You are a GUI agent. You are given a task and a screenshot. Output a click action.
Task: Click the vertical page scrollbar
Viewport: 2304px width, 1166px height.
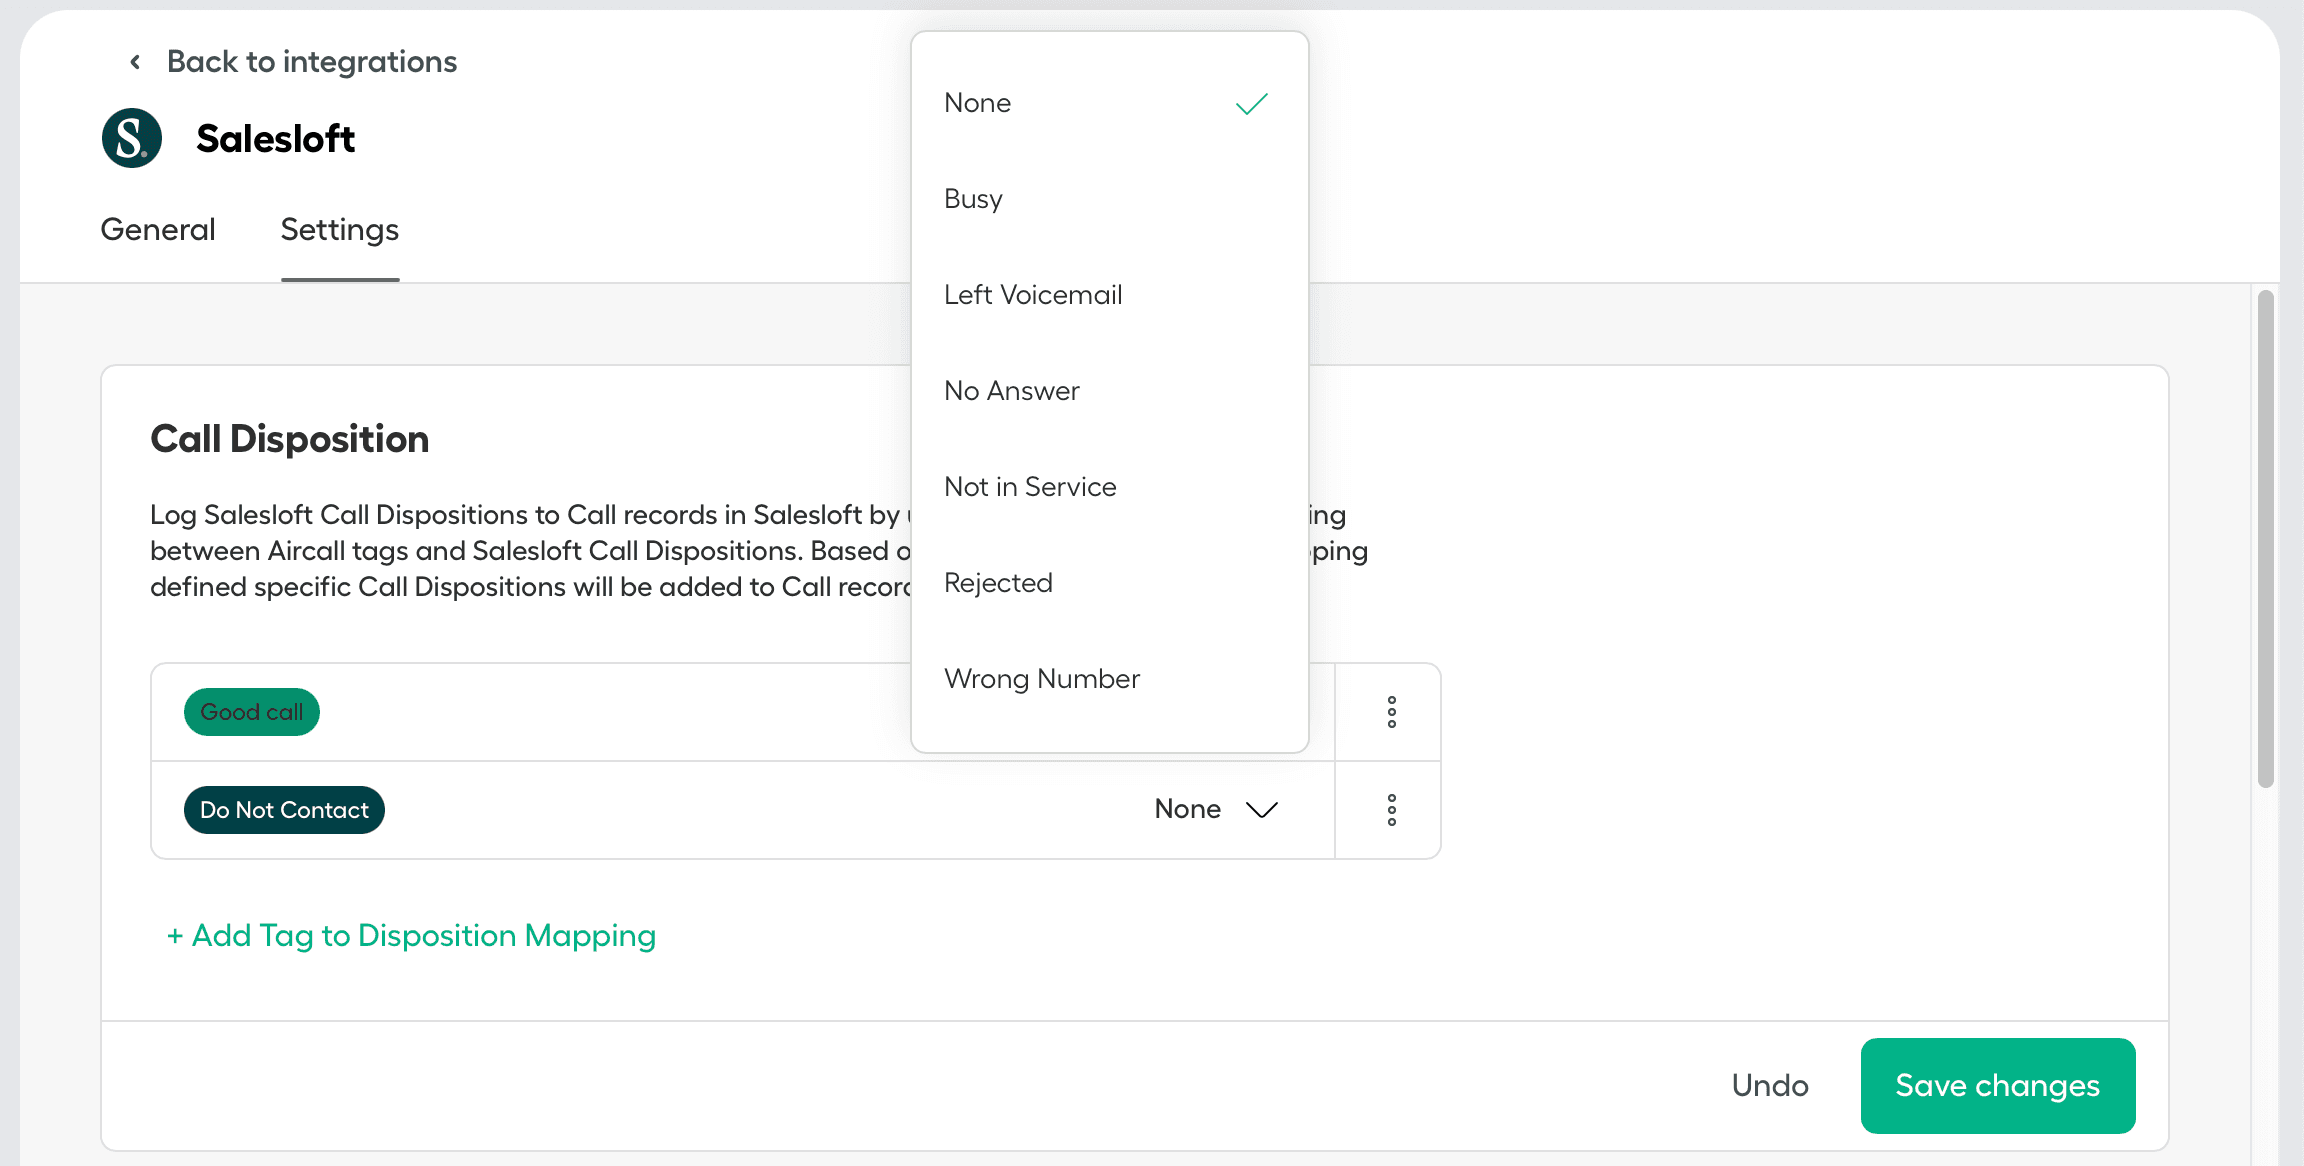pyautogui.click(x=2265, y=540)
